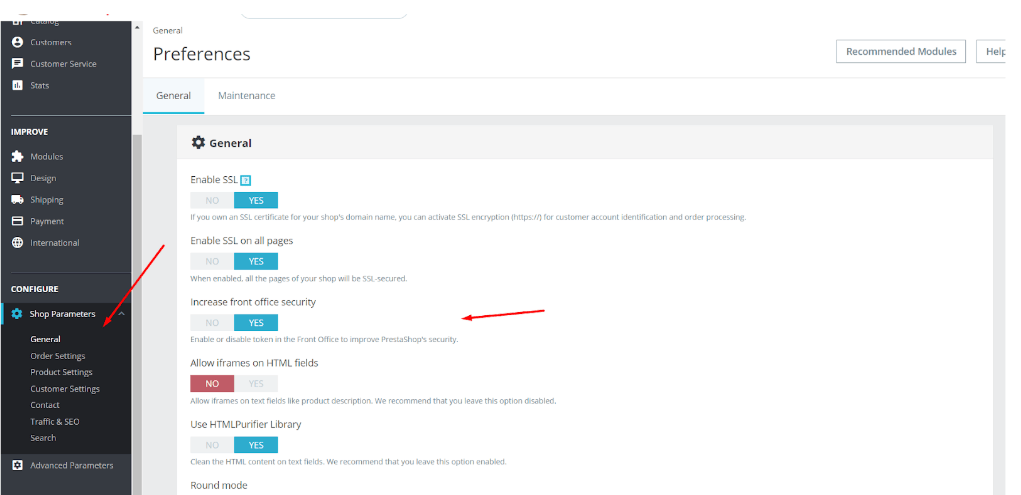The height and width of the screenshot is (495, 1021).
Task: Set Increase front office security to NO
Action: tap(212, 322)
